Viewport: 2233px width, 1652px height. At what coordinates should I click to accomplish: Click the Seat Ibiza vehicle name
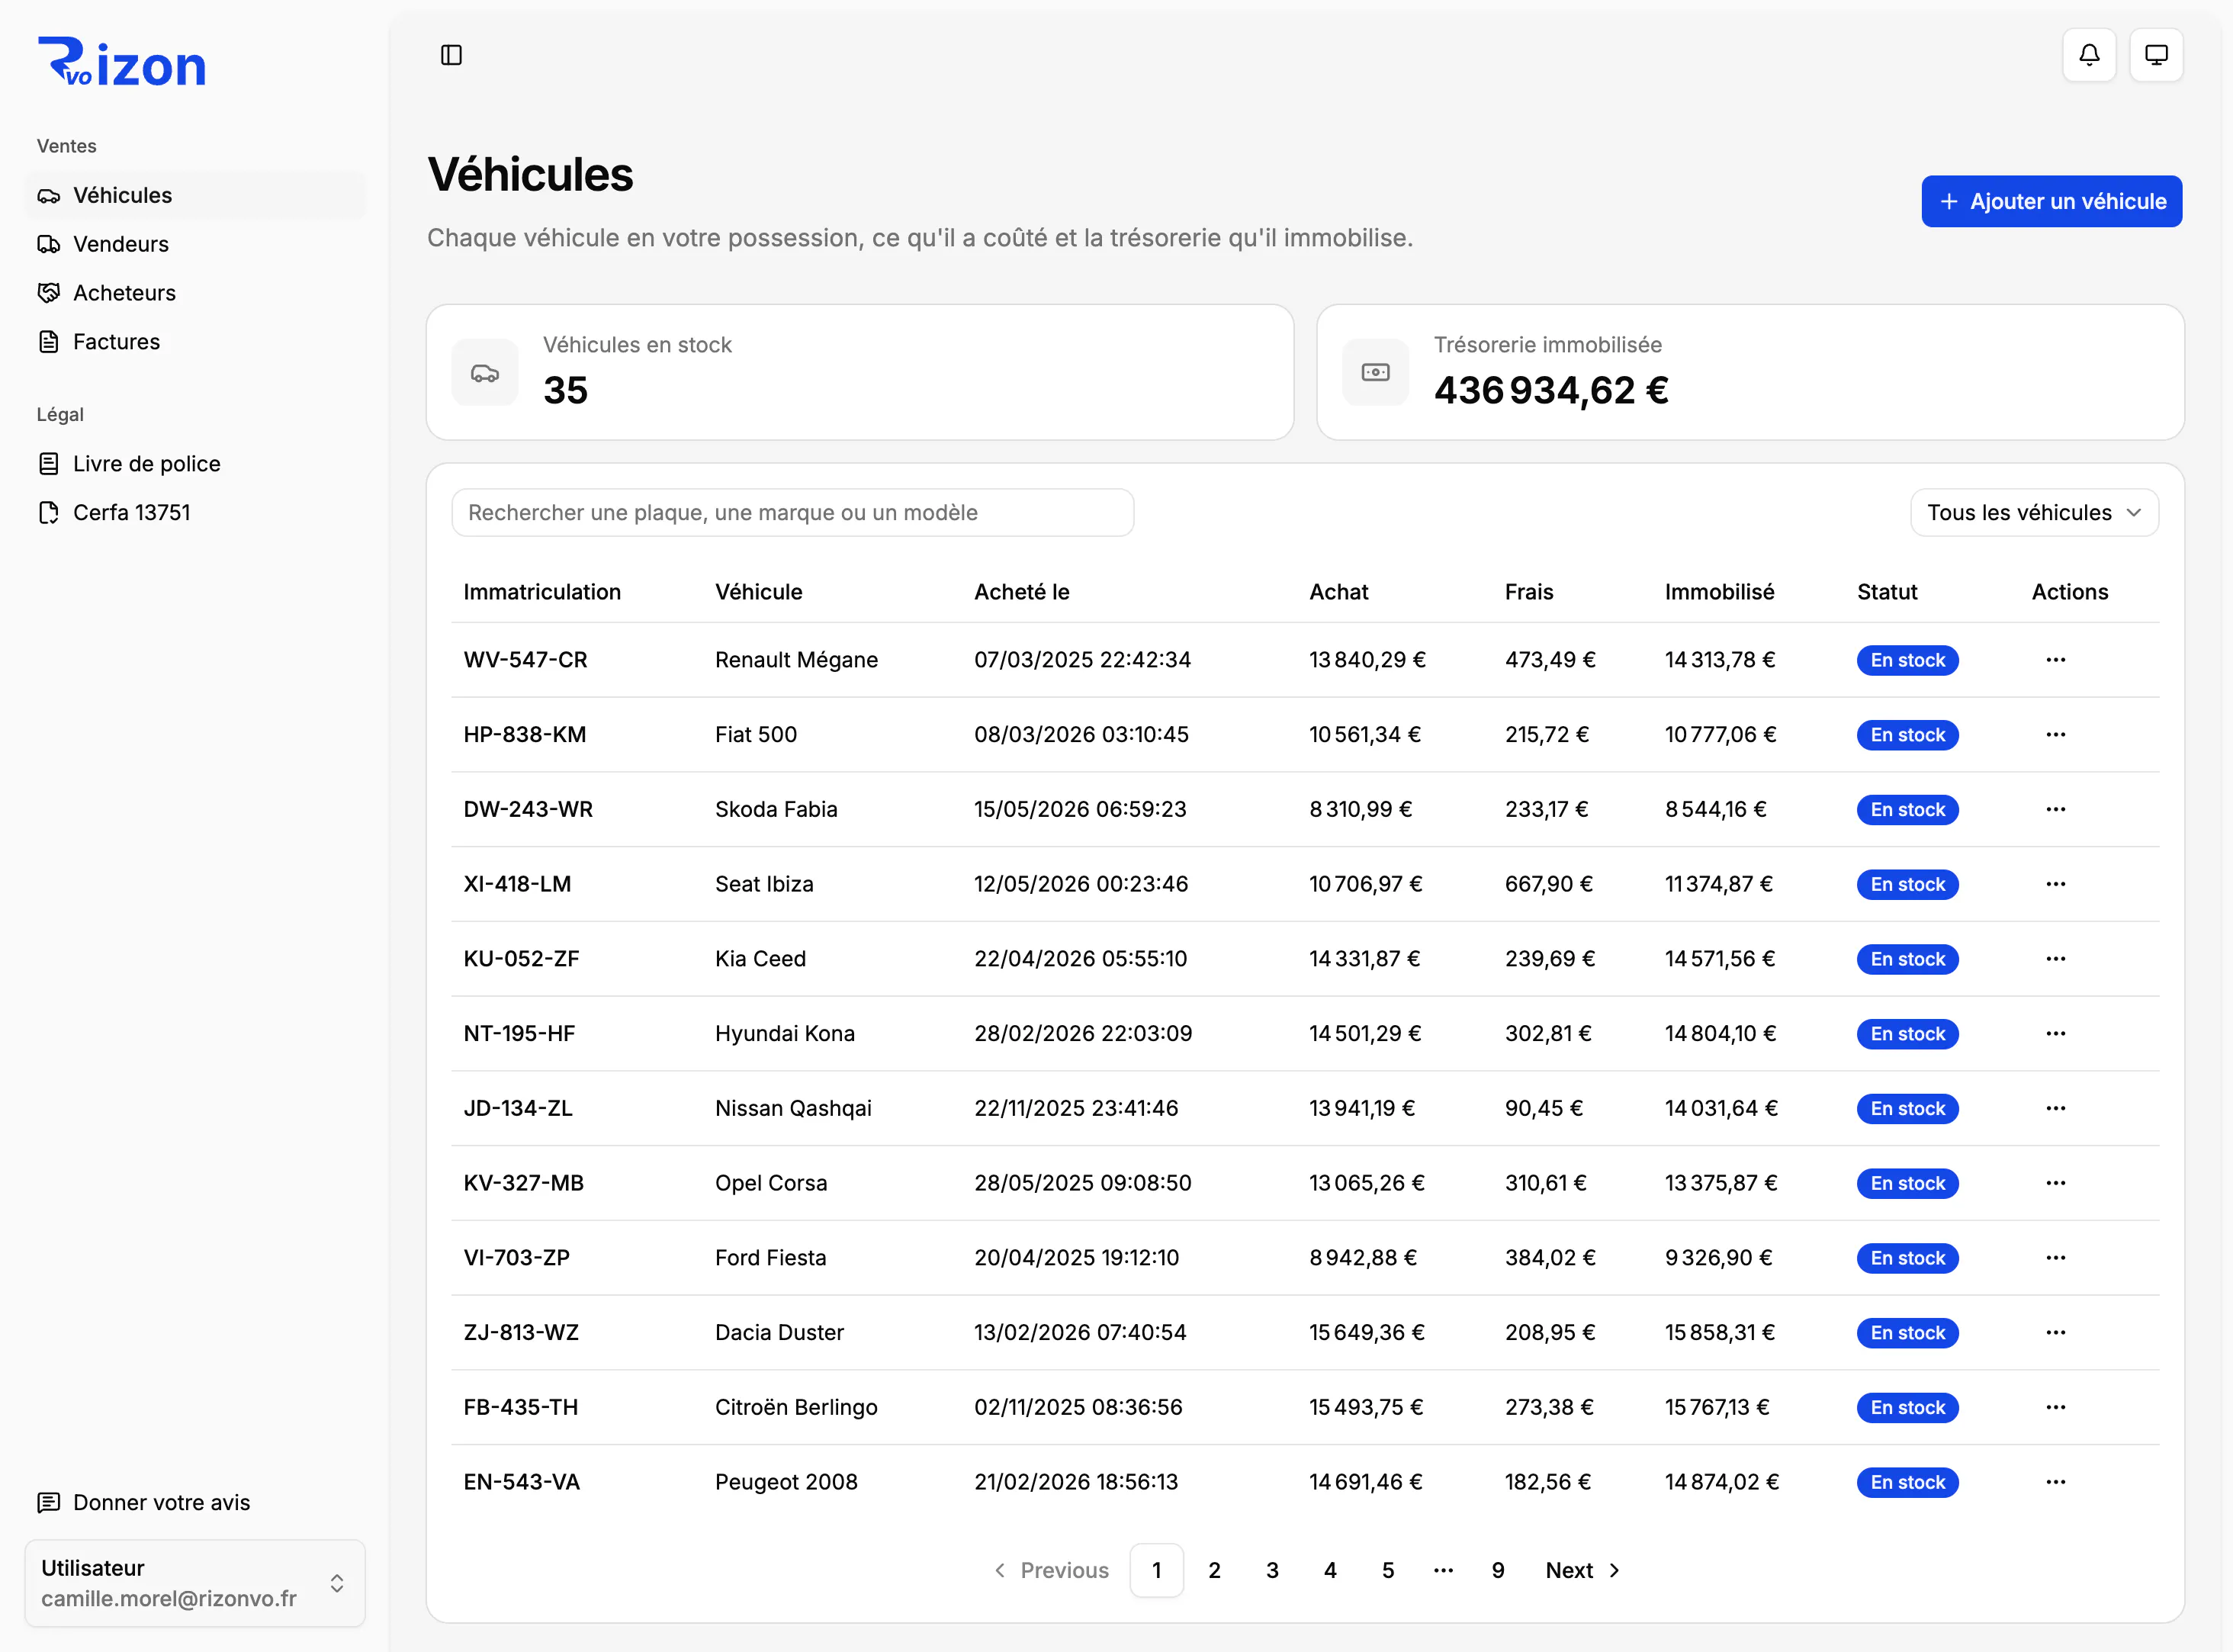pyautogui.click(x=764, y=884)
